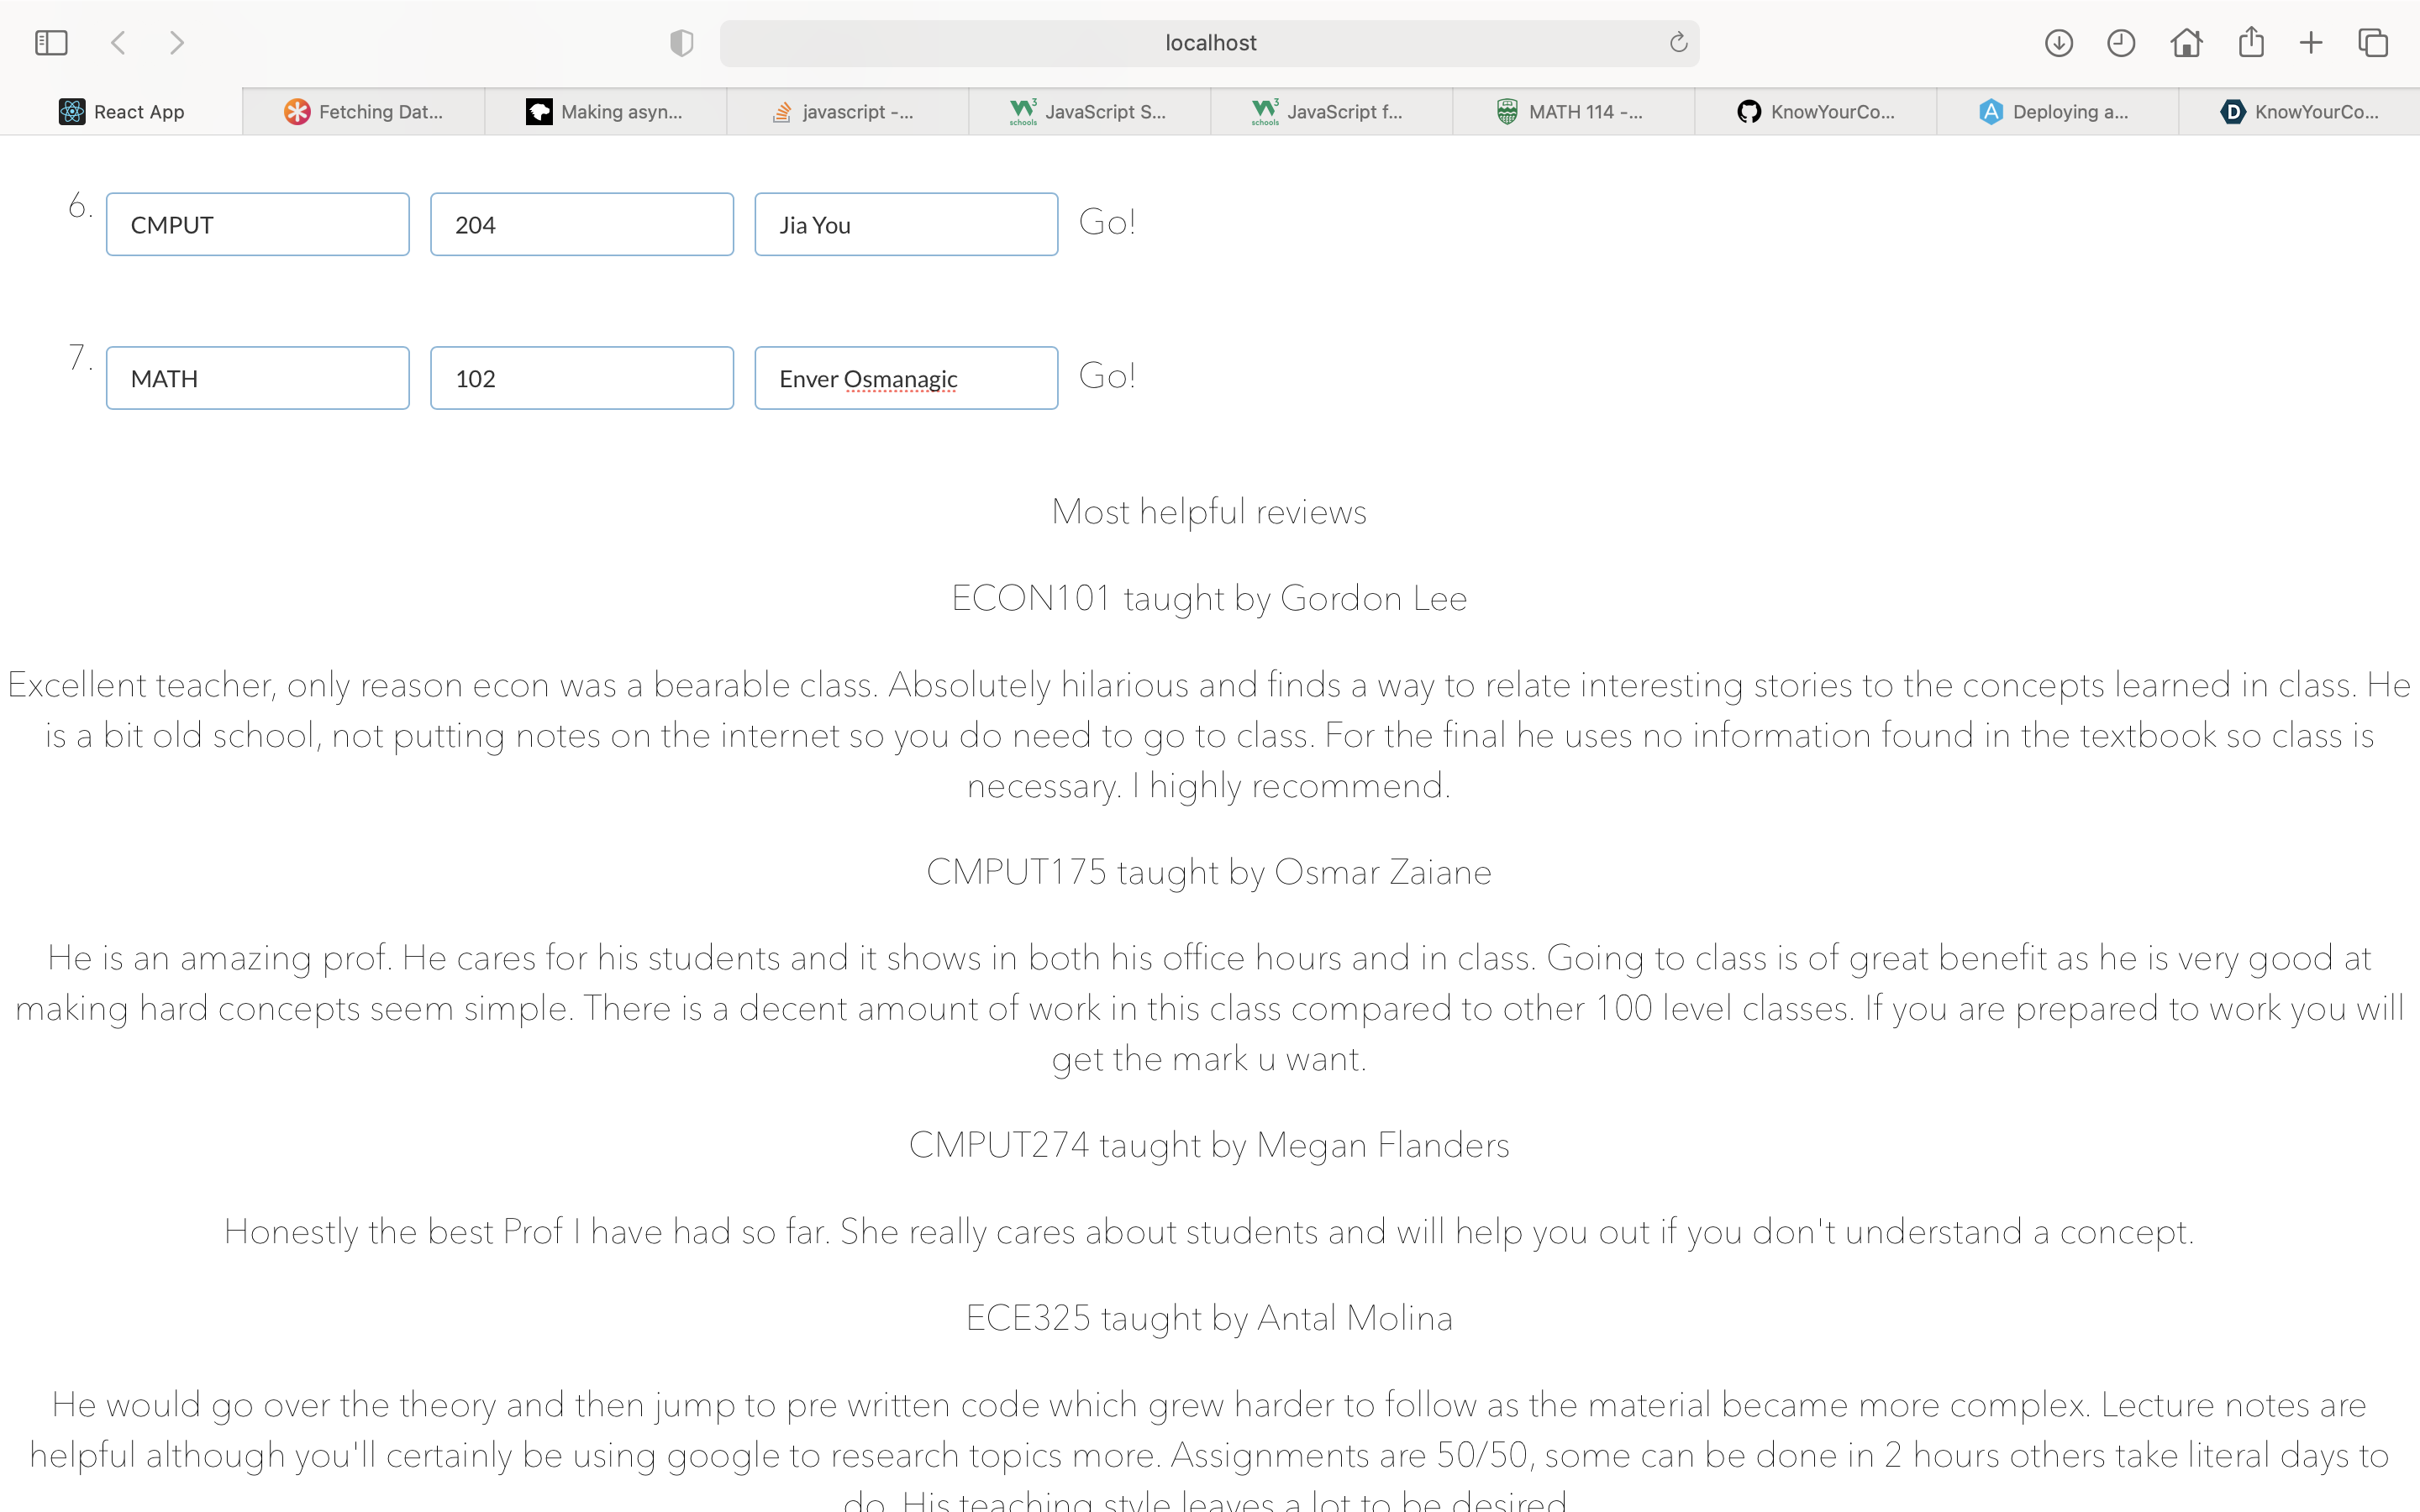Image resolution: width=2420 pixels, height=1512 pixels.
Task: Open the browsing history clock icon
Action: coord(2120,43)
